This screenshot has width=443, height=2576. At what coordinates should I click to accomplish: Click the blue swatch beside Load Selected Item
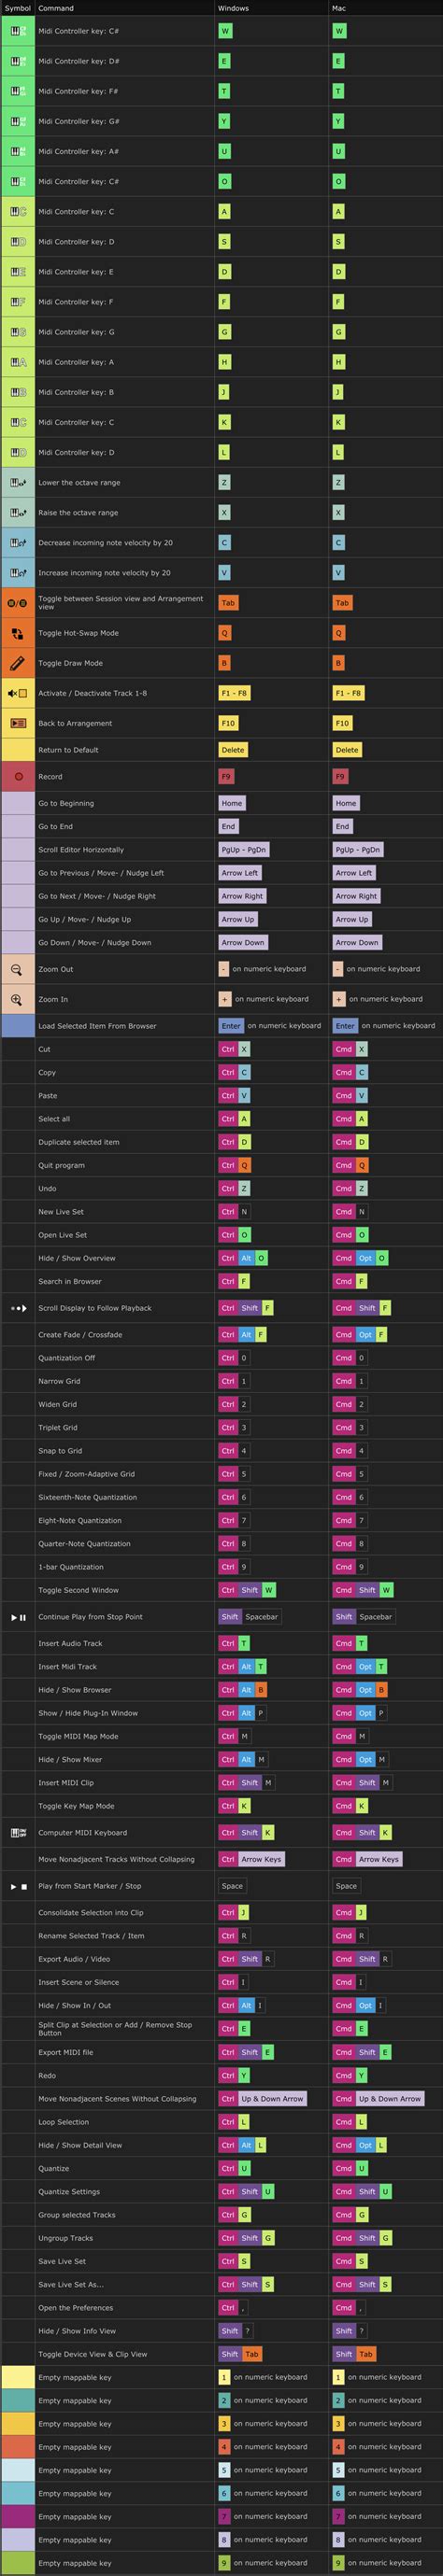point(18,1026)
